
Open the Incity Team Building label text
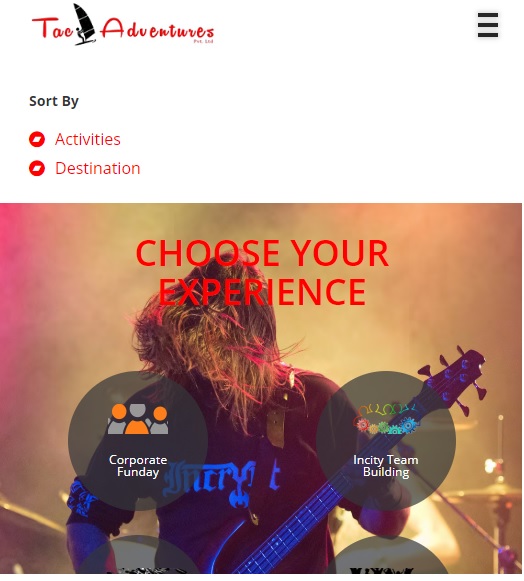coord(386,466)
